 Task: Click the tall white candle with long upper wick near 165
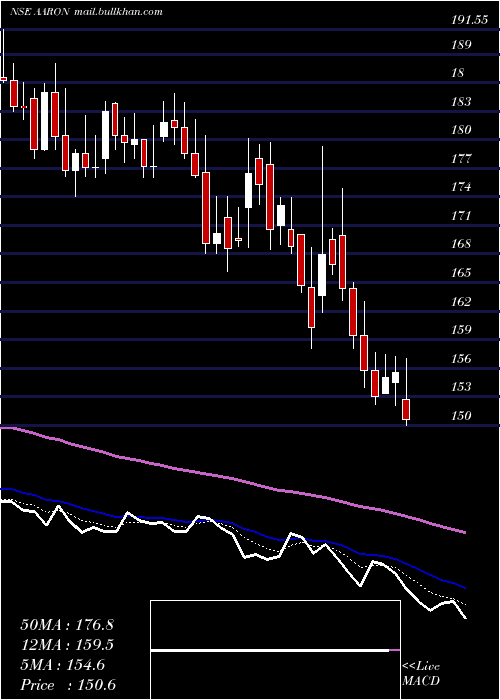[x=322, y=275]
